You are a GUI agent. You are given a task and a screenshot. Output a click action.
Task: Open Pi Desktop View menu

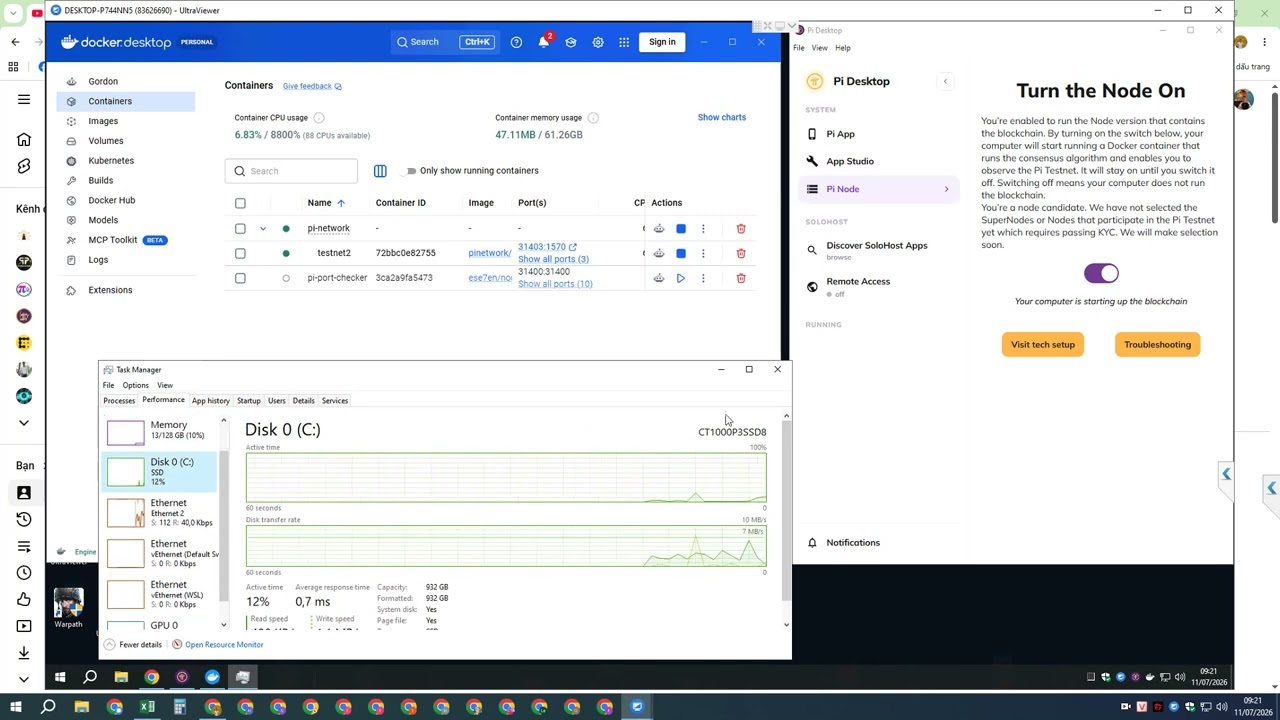(819, 48)
